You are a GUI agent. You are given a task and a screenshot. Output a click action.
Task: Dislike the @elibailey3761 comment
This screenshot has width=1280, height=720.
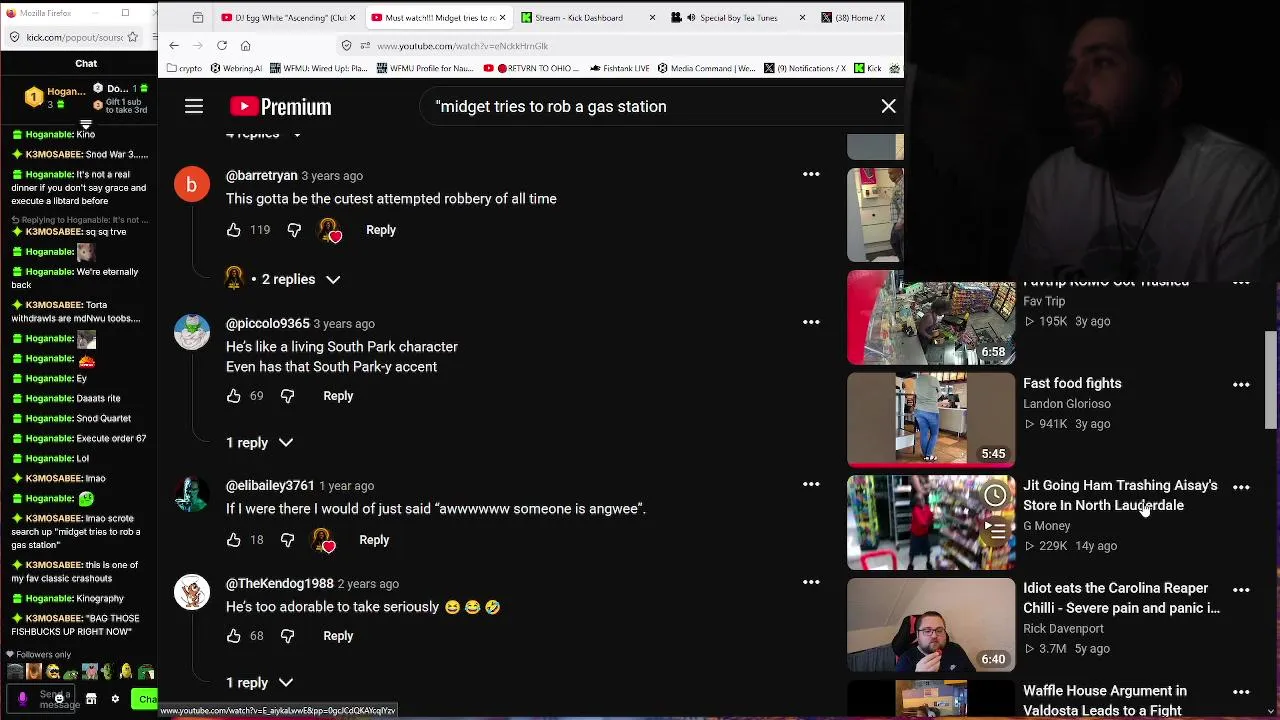(x=287, y=540)
